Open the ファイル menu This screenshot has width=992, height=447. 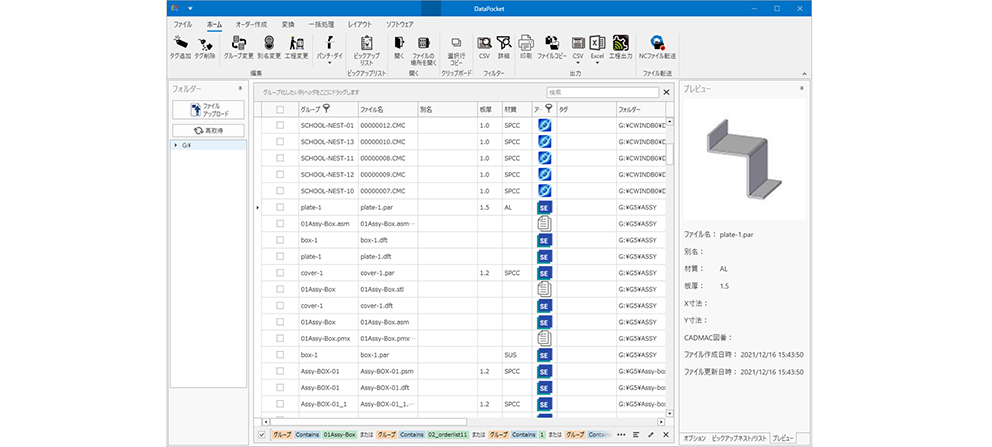coord(183,24)
